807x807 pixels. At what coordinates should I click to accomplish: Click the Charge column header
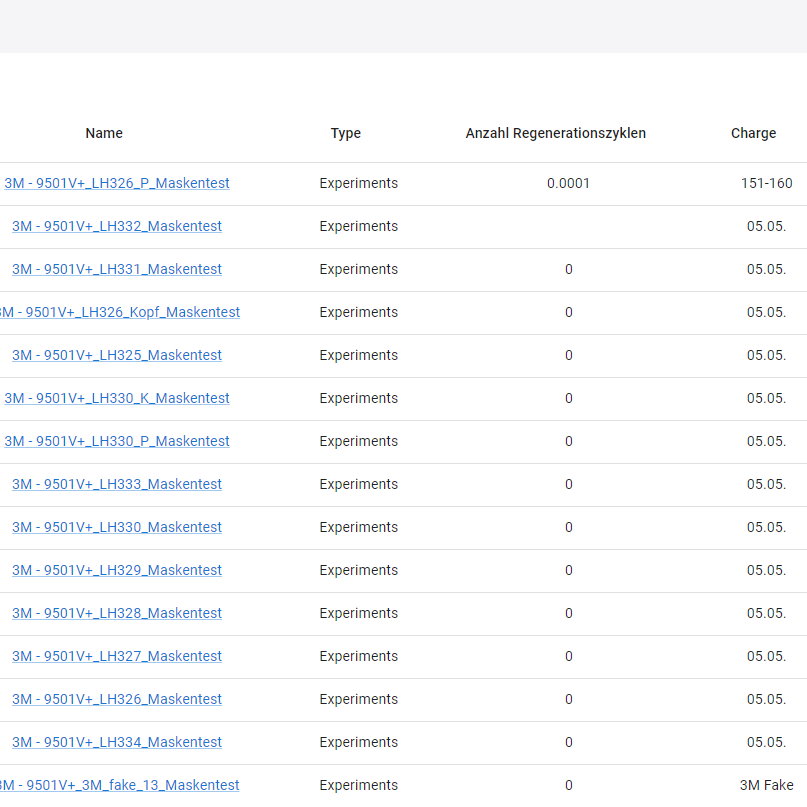pos(753,133)
